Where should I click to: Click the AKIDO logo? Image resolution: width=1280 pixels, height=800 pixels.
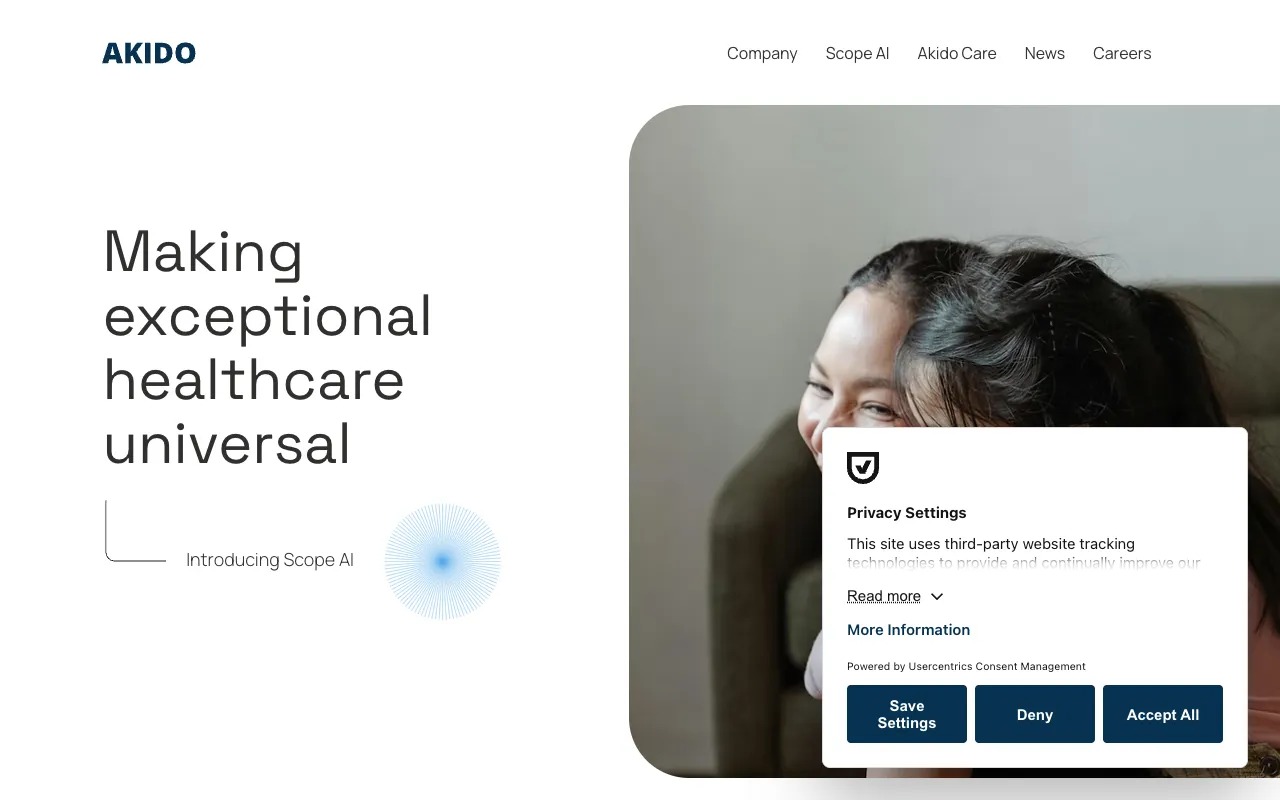click(149, 53)
